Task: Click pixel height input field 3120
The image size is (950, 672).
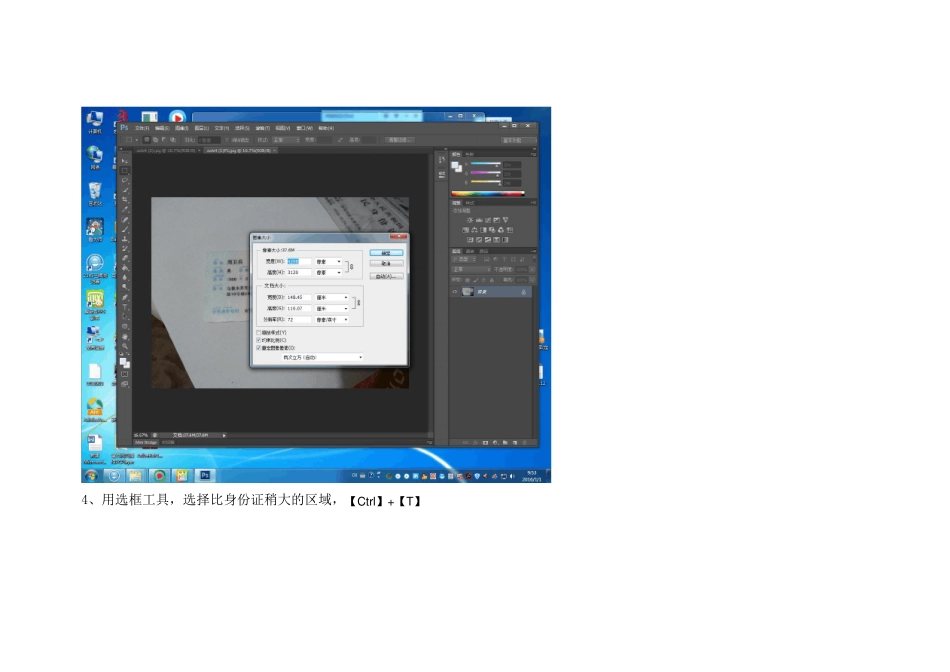Action: (299, 273)
